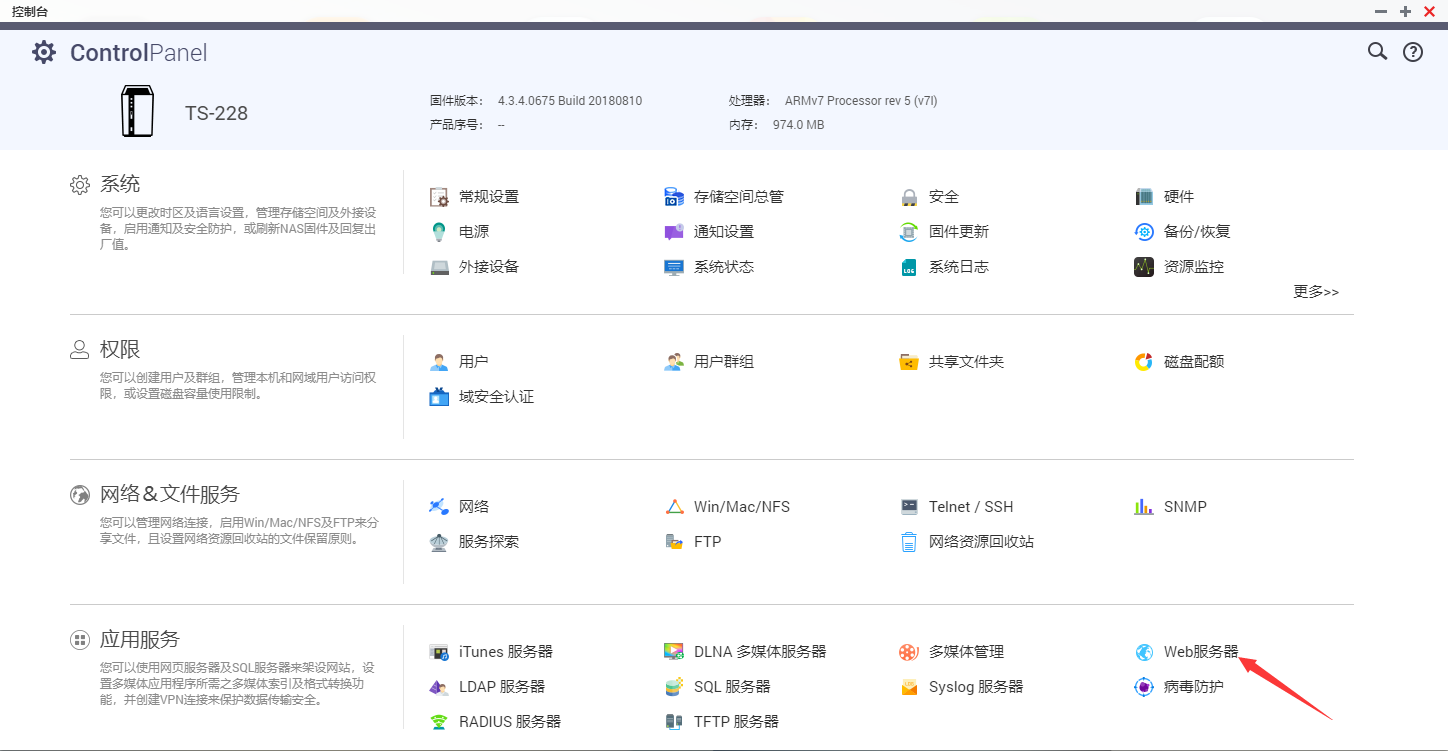Select the 系统 category heading
The width and height of the screenshot is (1448, 751).
coord(120,185)
